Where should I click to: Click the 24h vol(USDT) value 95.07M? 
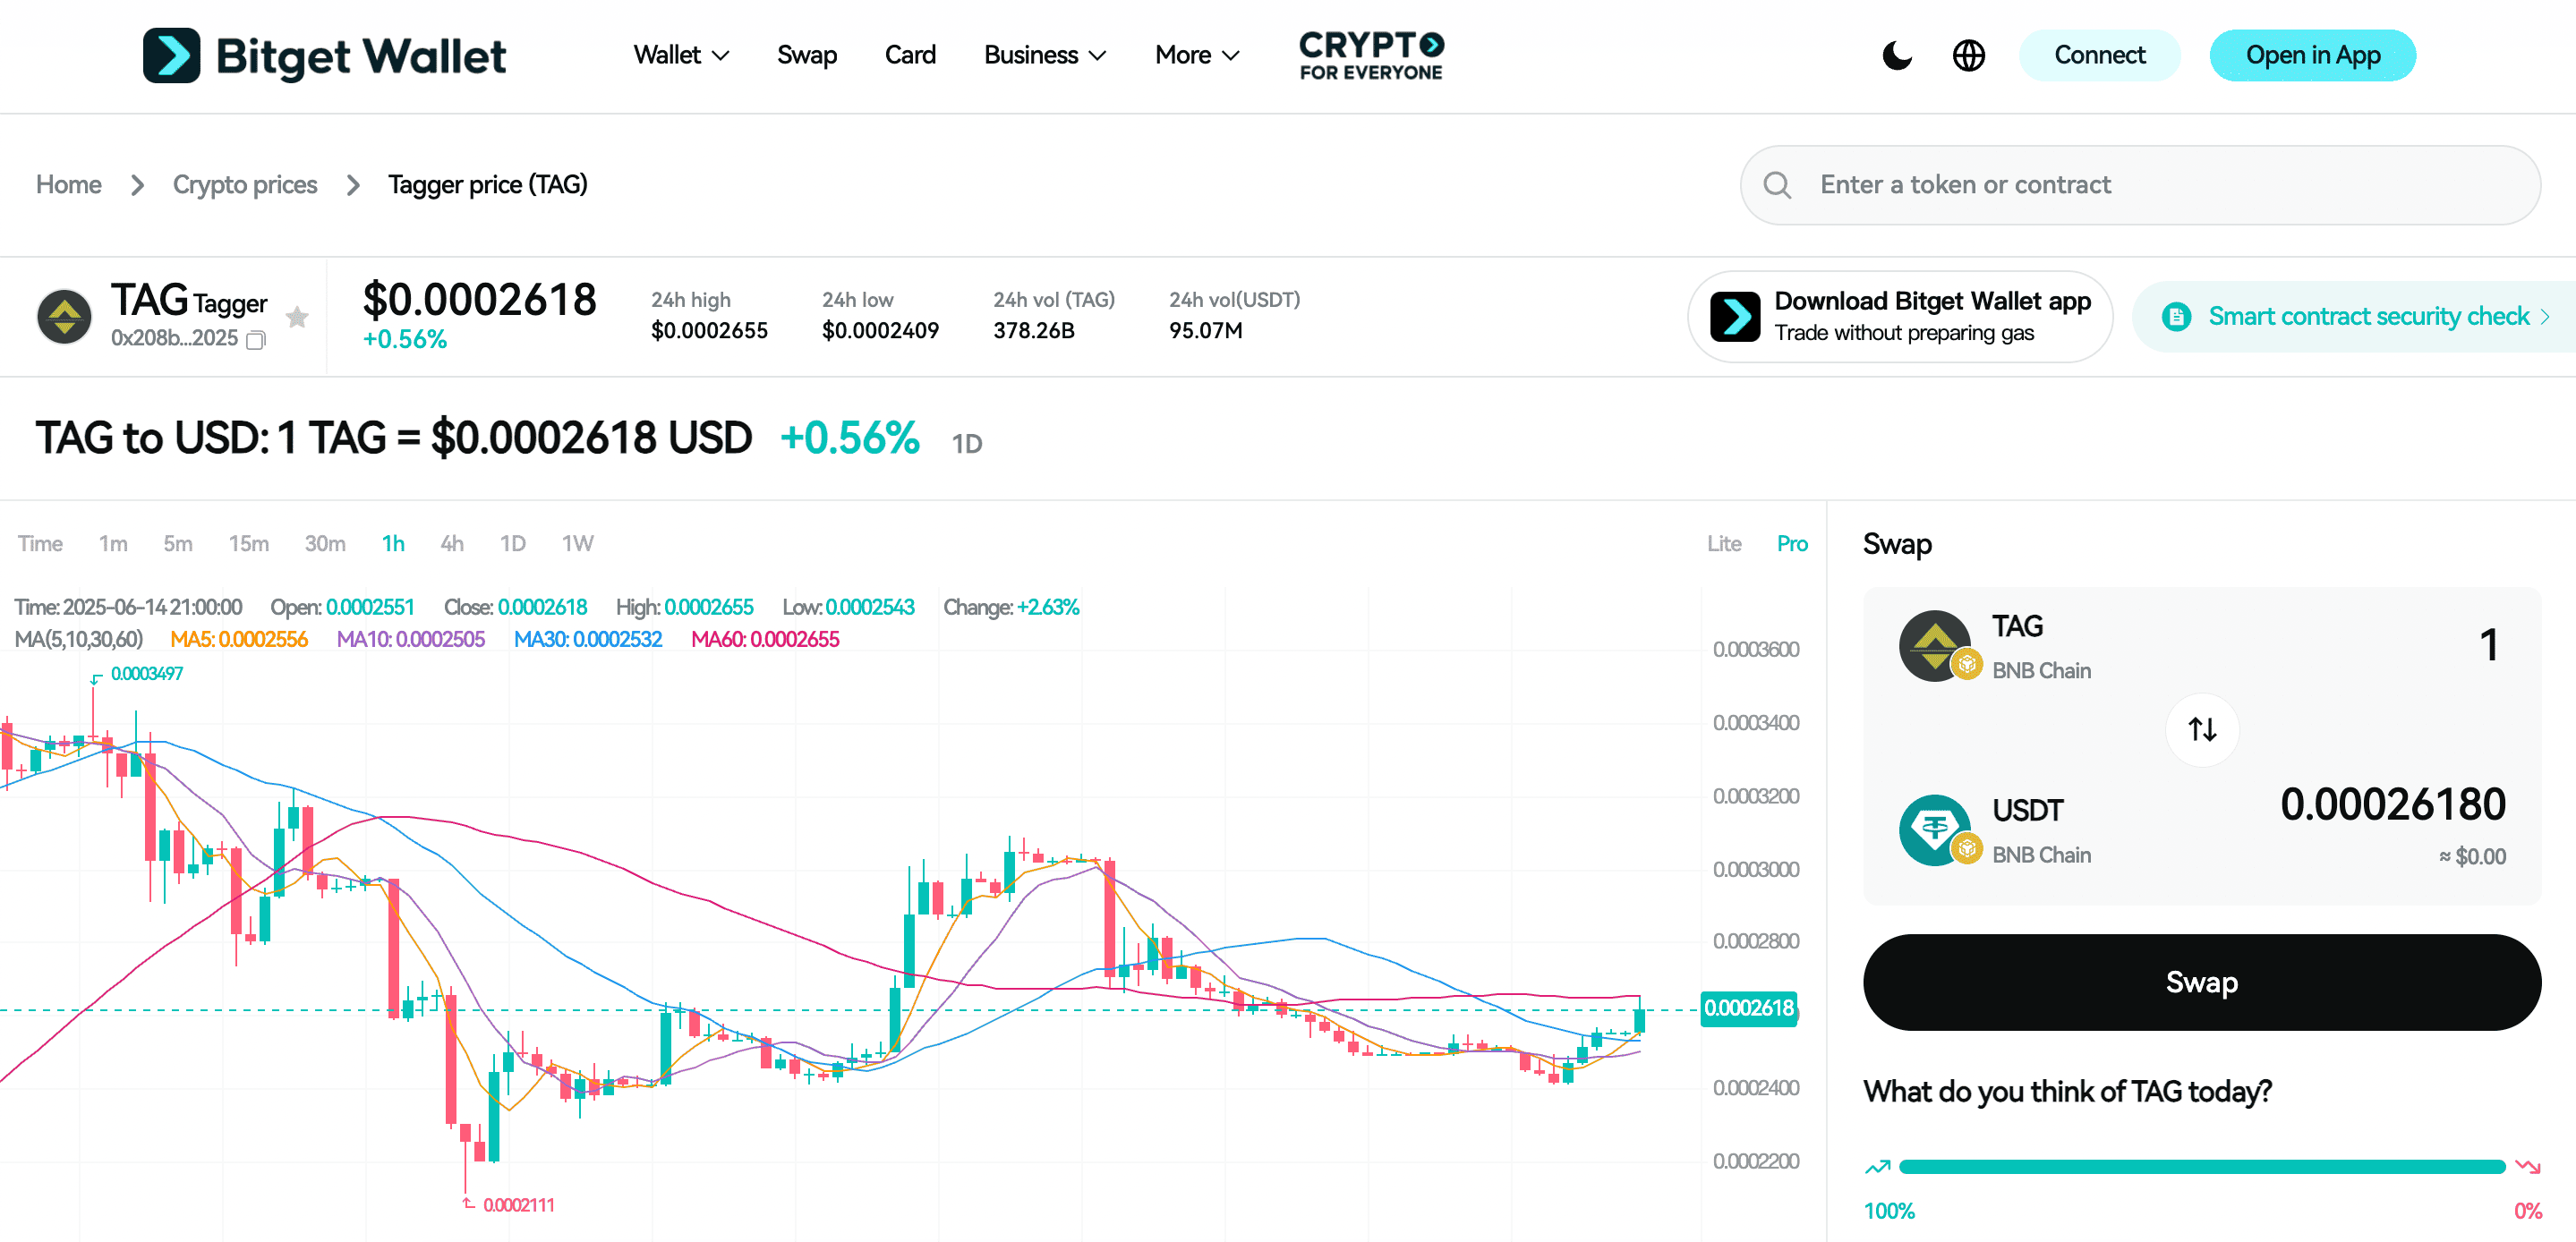coord(1206,331)
